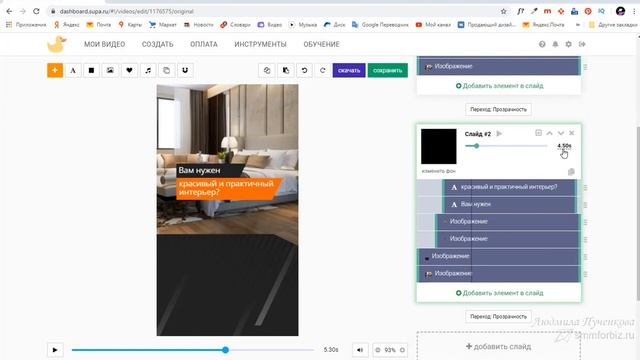This screenshot has width=640, height=360.
Task: Click the Supa duck logo
Action: coord(56,44)
